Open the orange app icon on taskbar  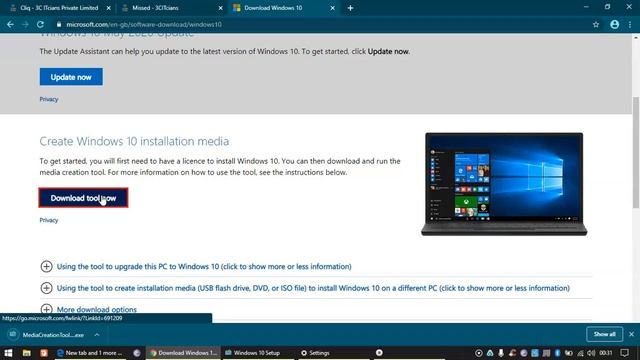(x=44, y=353)
